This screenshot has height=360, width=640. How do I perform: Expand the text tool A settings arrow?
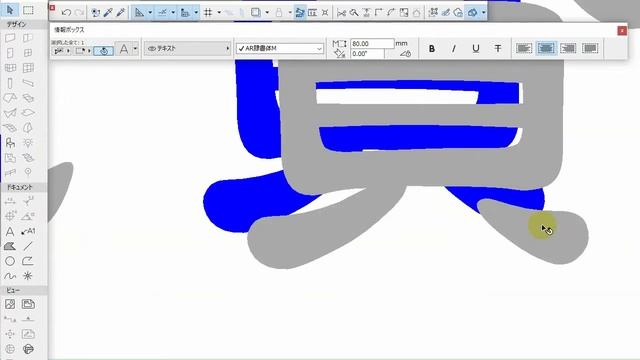pos(135,49)
